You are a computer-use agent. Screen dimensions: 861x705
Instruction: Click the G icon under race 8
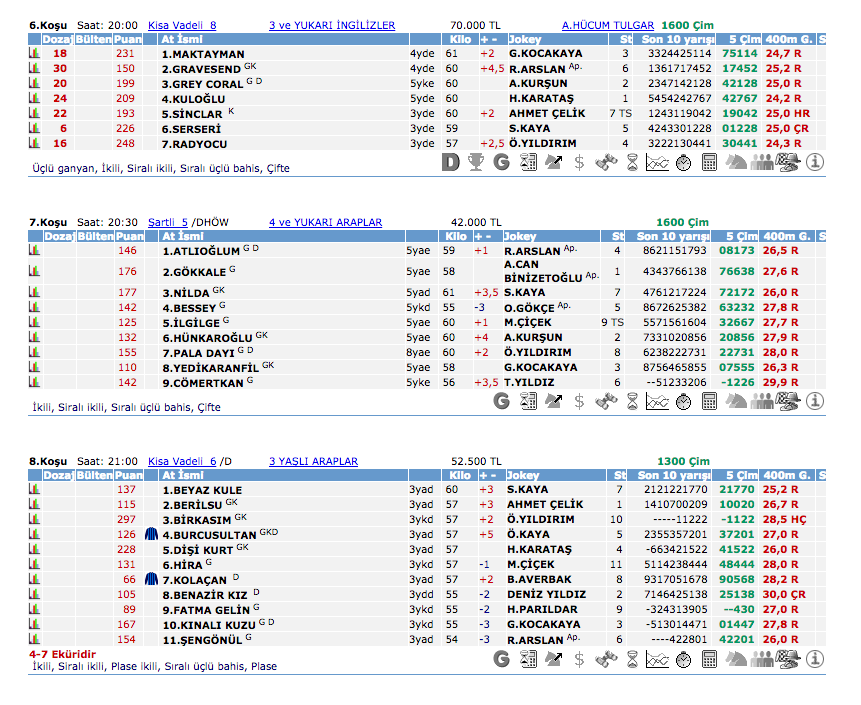[x=502, y=659]
